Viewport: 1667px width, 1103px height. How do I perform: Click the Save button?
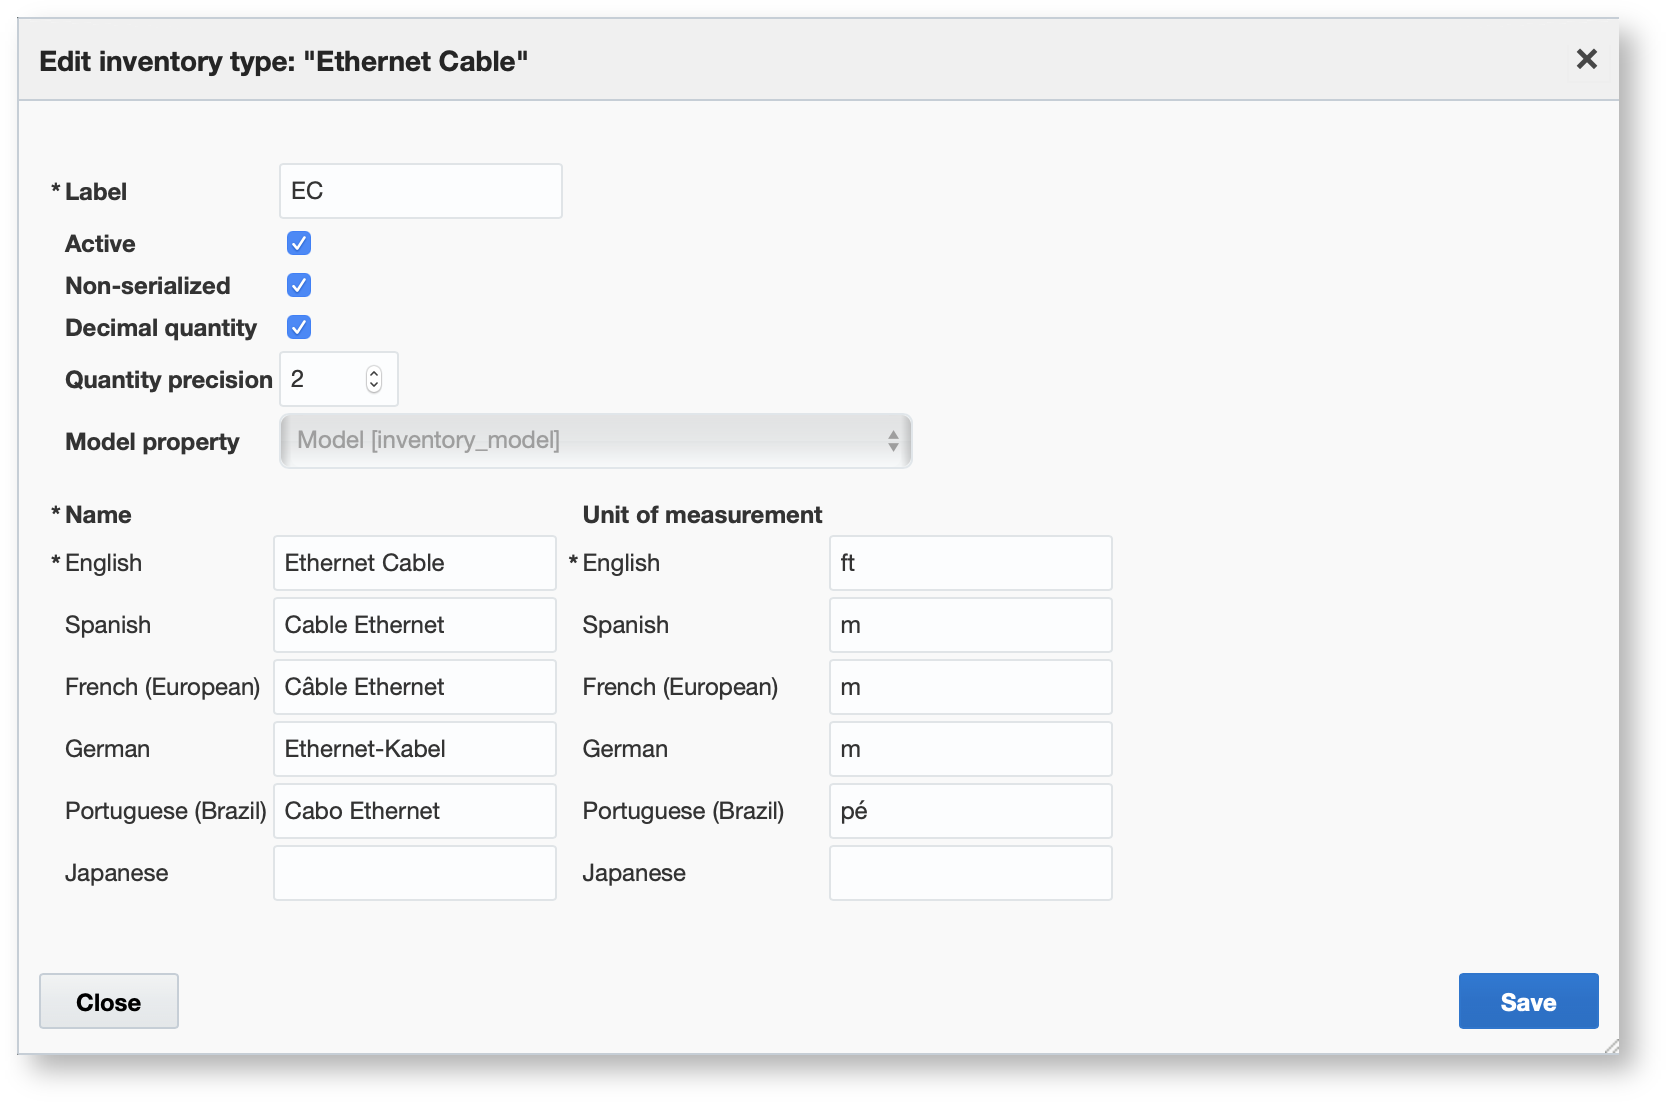point(1527,1001)
